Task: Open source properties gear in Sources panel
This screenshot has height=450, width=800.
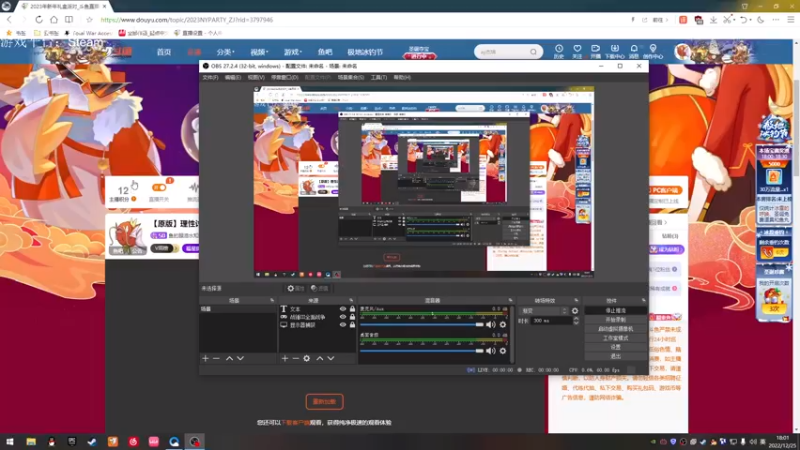Action: pyautogui.click(x=307, y=359)
